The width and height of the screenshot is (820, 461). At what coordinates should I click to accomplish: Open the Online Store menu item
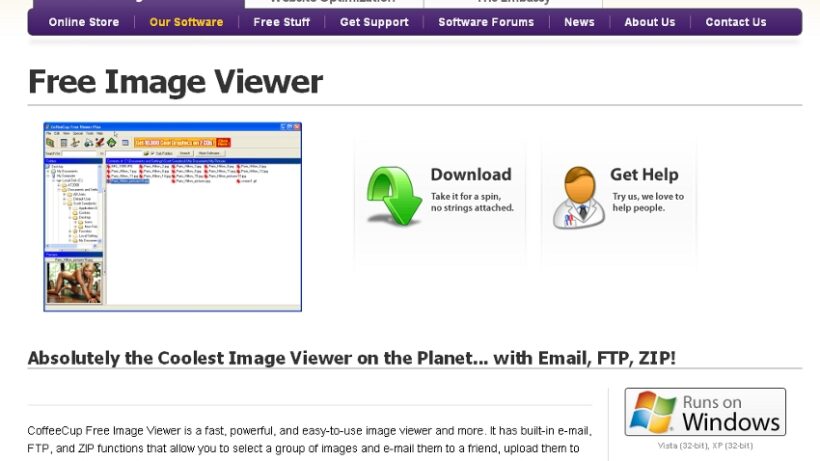pyautogui.click(x=84, y=22)
